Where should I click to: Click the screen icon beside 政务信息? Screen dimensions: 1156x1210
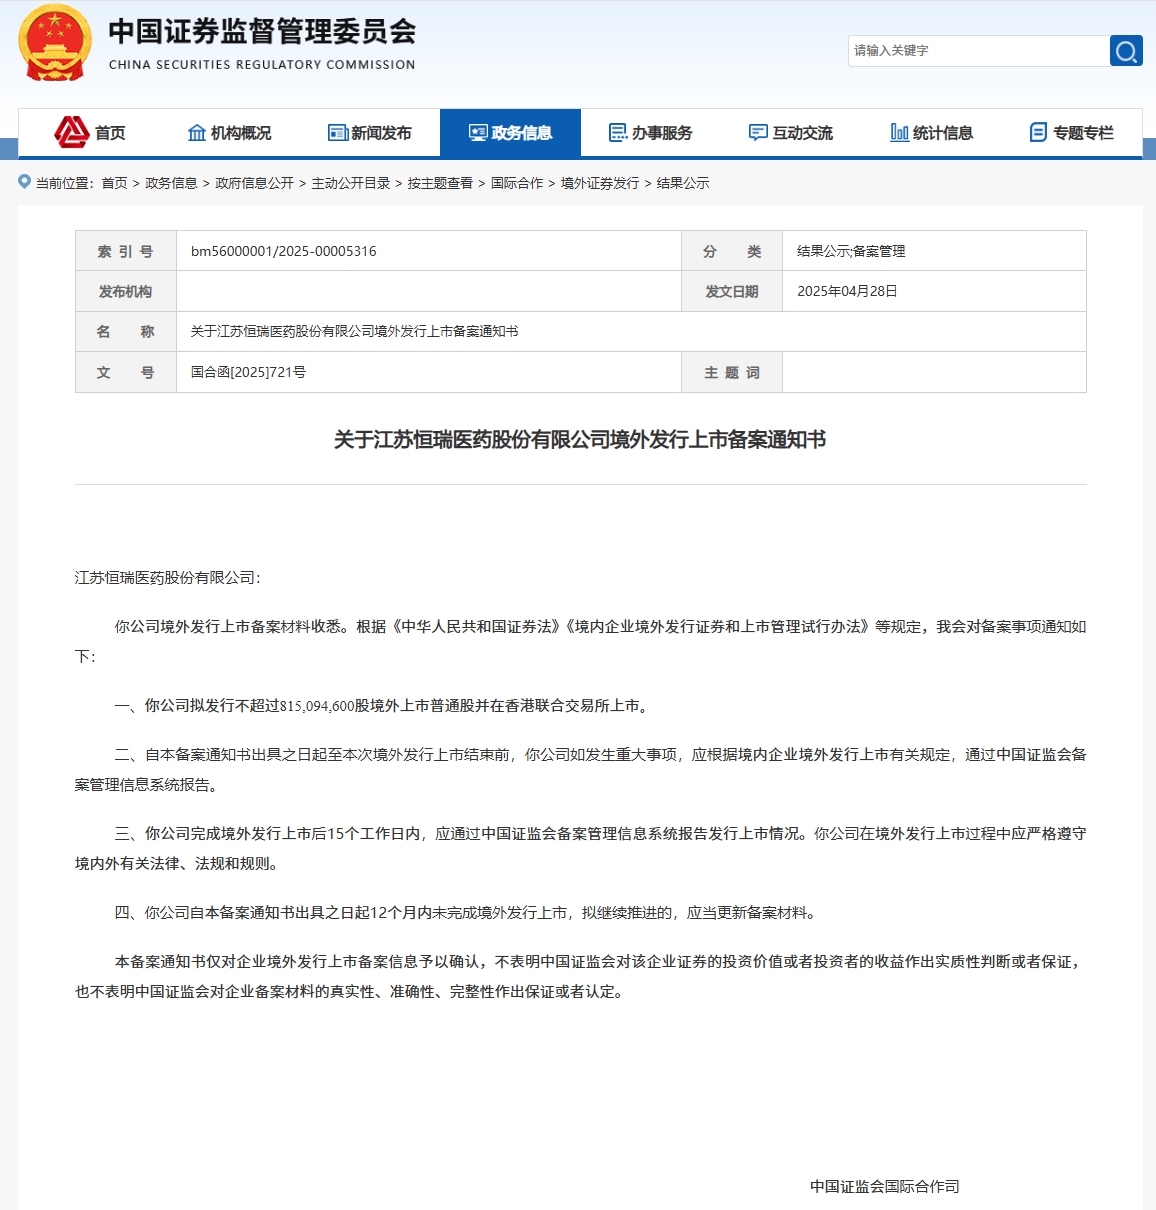478,133
